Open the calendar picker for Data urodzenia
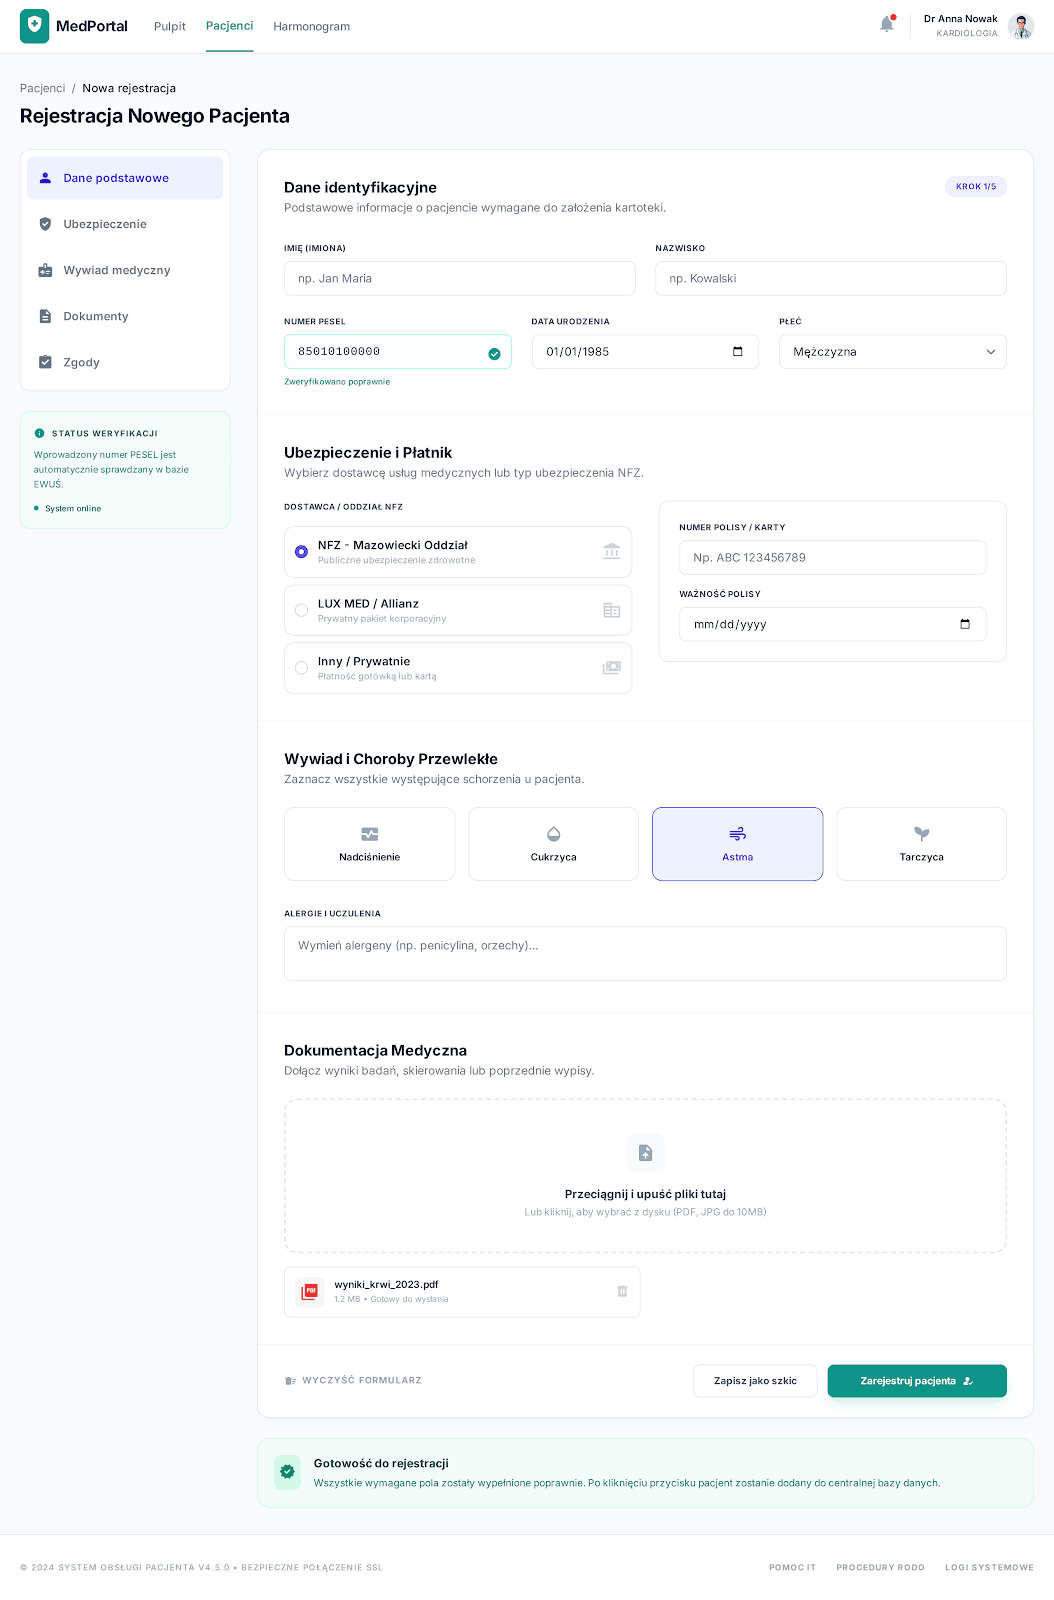Viewport: 1054px width, 1600px height. point(738,351)
